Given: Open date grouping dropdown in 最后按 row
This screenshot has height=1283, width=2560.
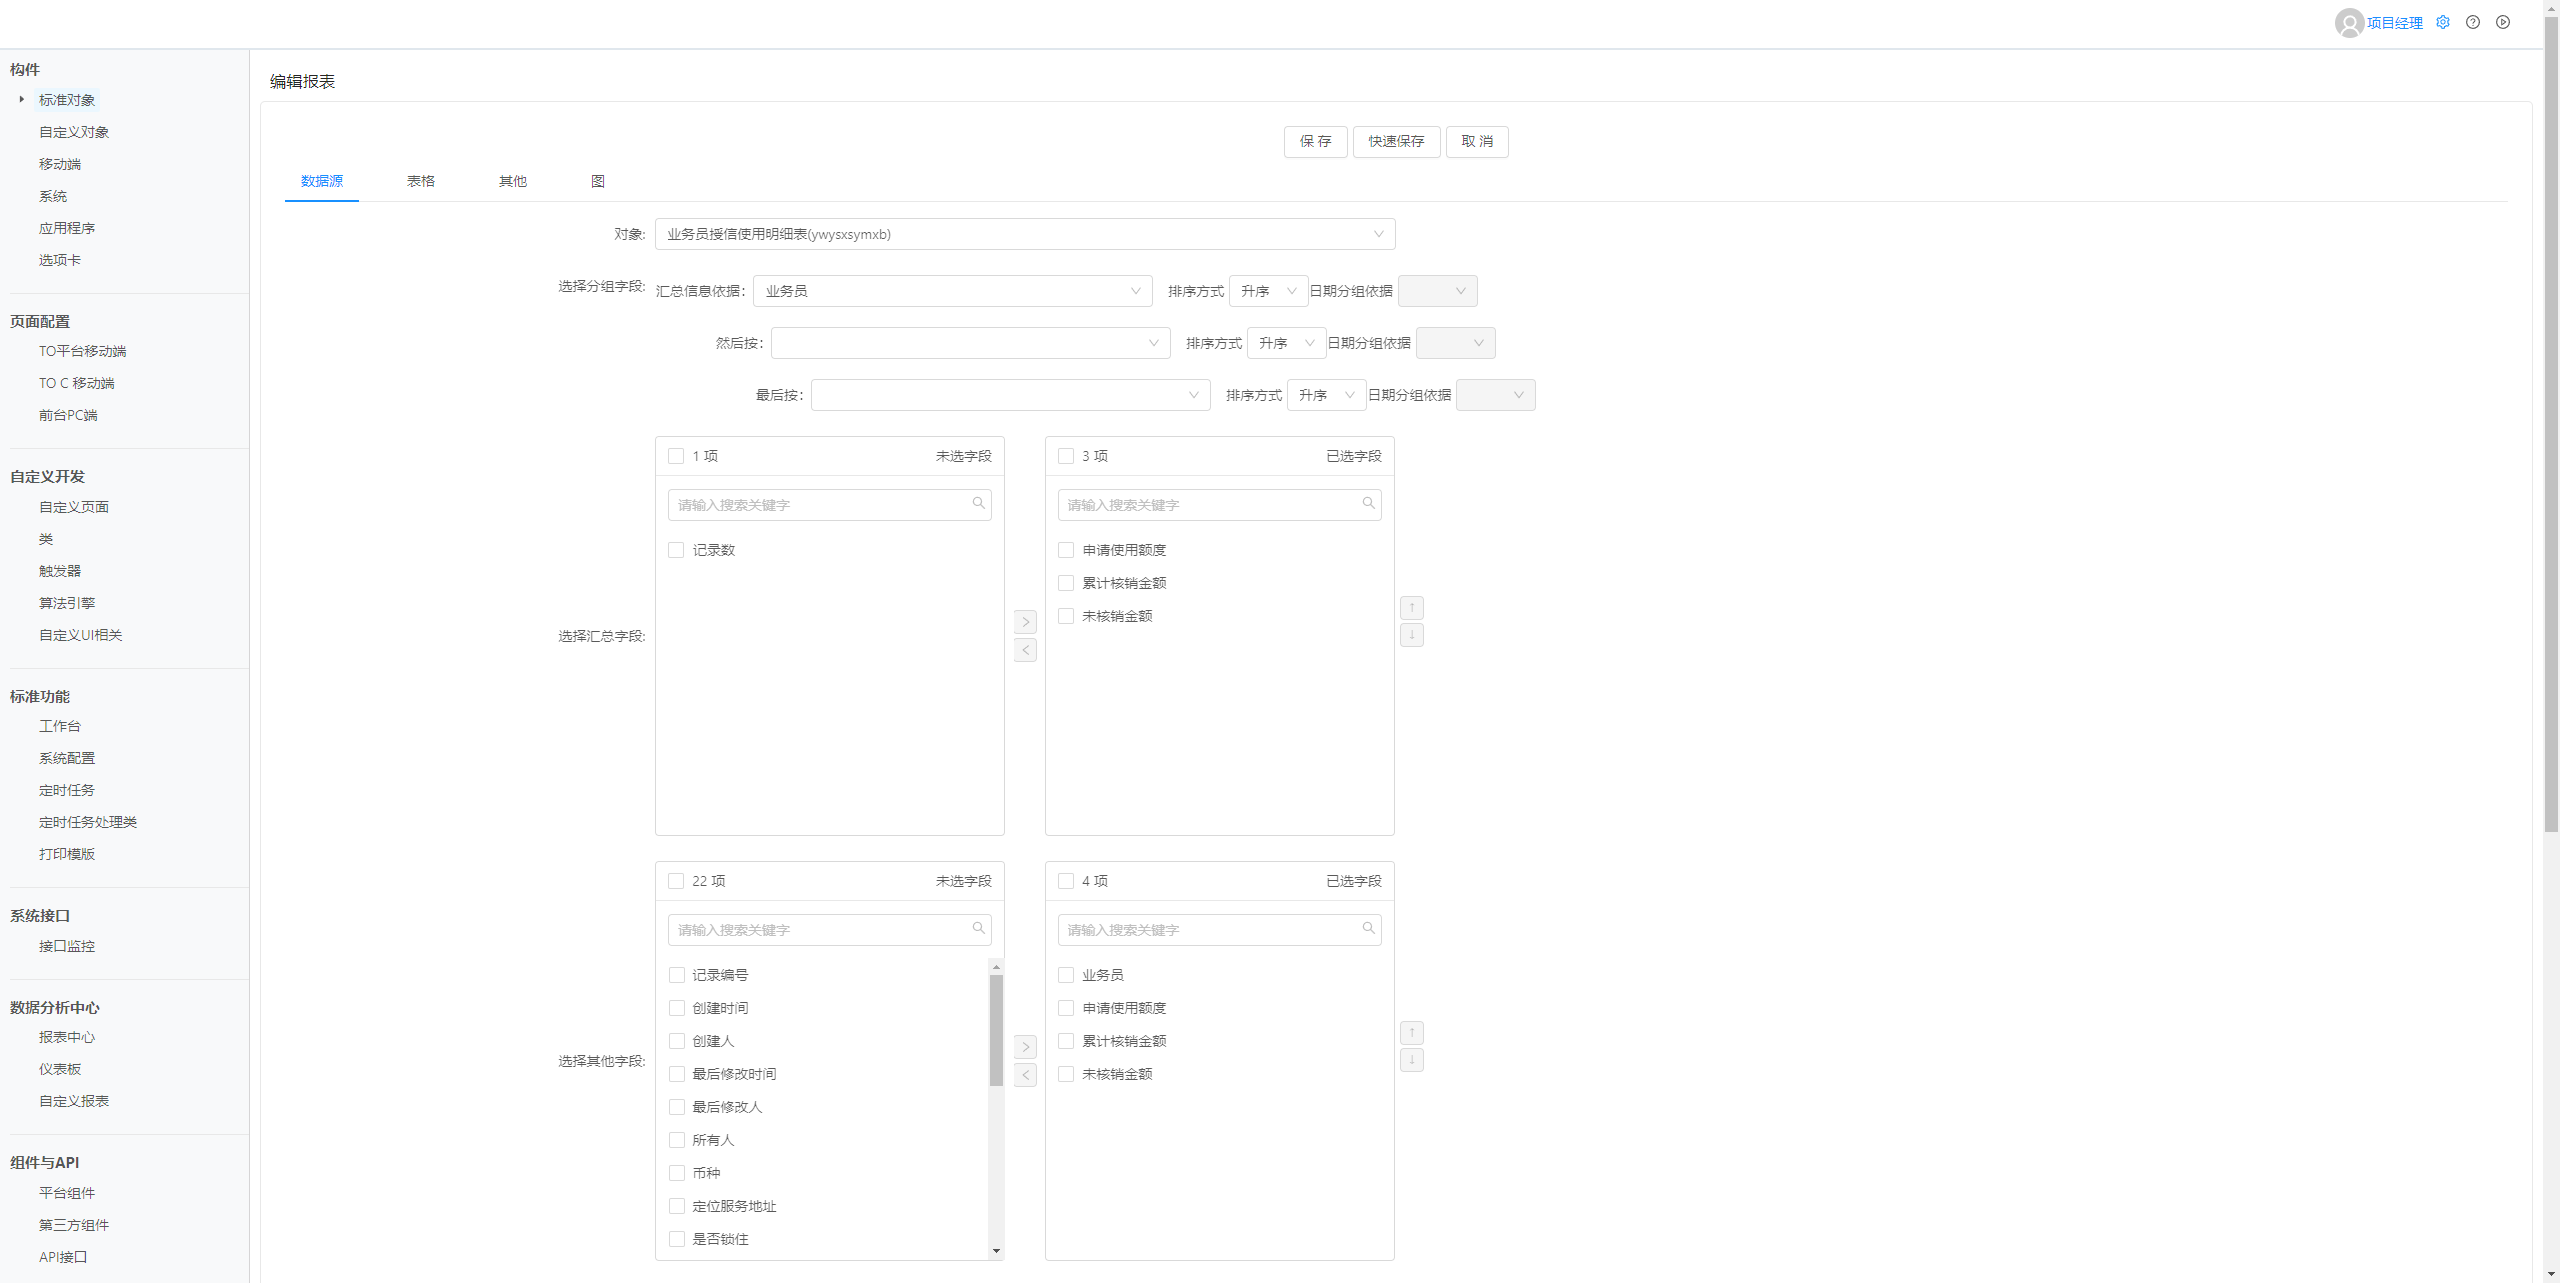Looking at the screenshot, I should [x=1495, y=395].
